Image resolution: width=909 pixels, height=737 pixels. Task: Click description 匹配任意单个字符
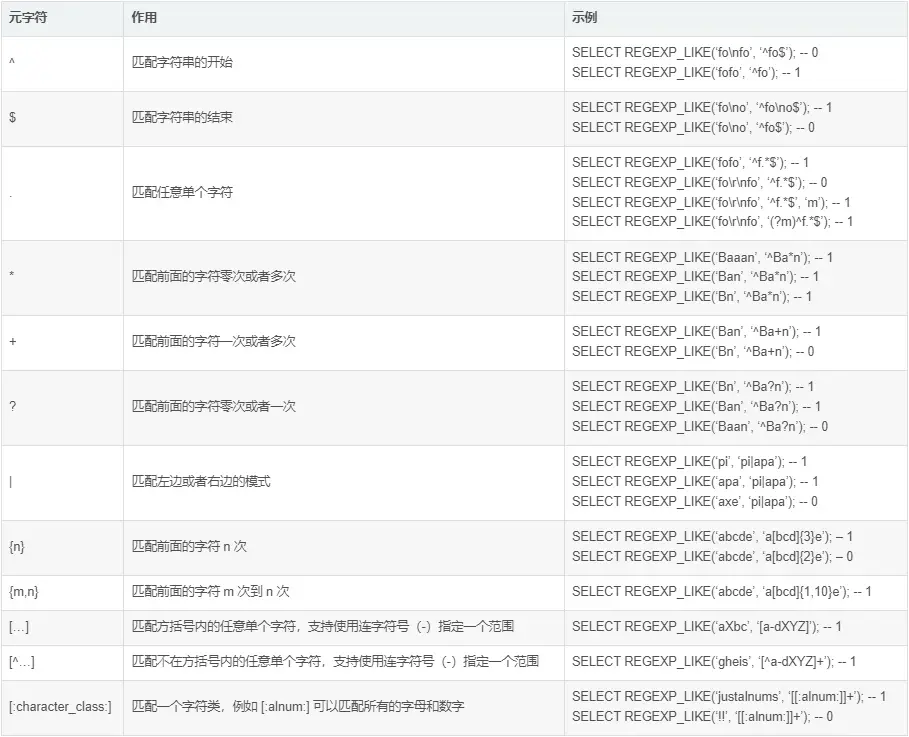tap(182, 192)
